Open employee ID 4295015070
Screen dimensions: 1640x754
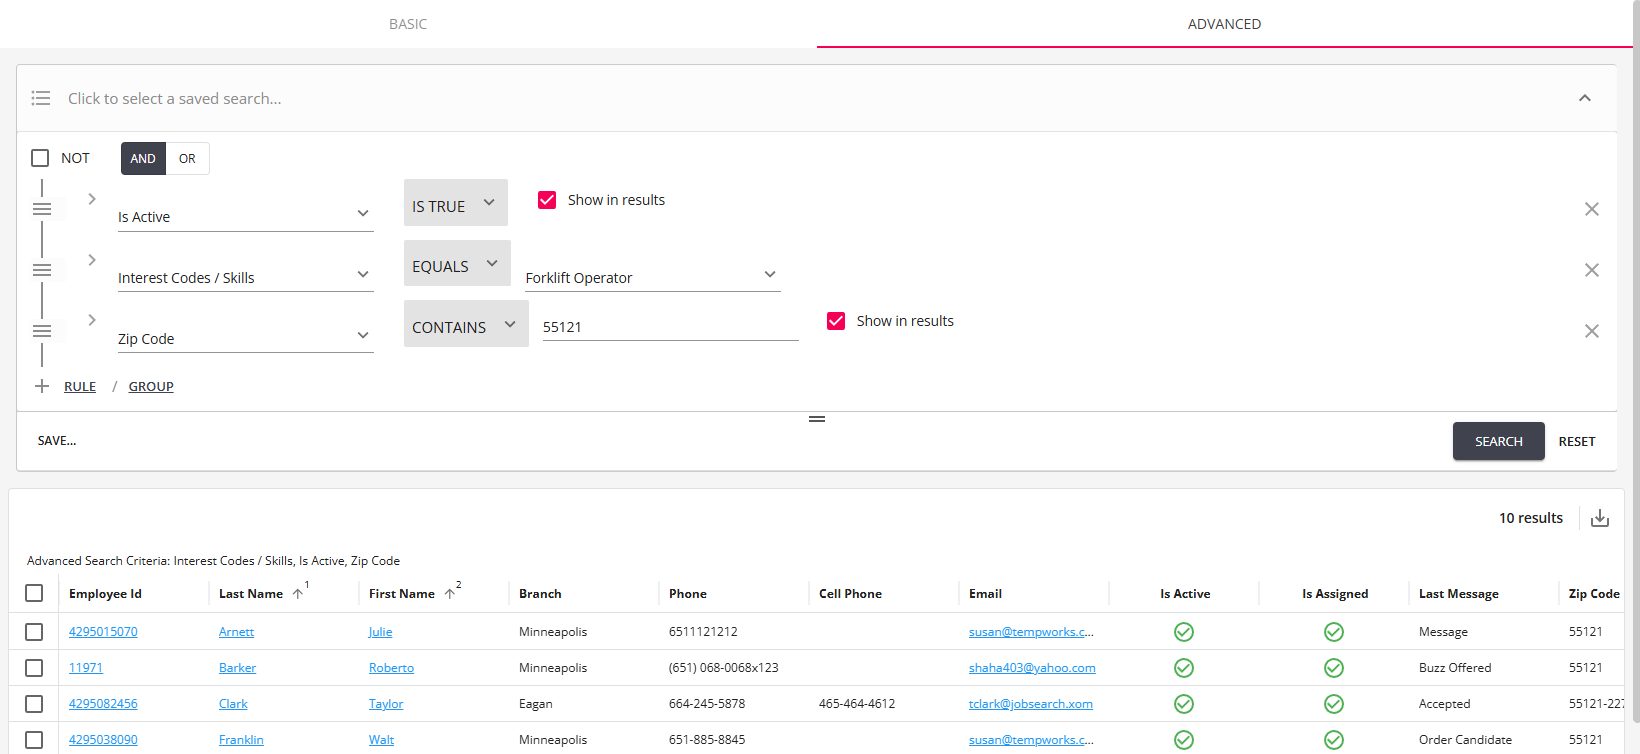click(103, 632)
